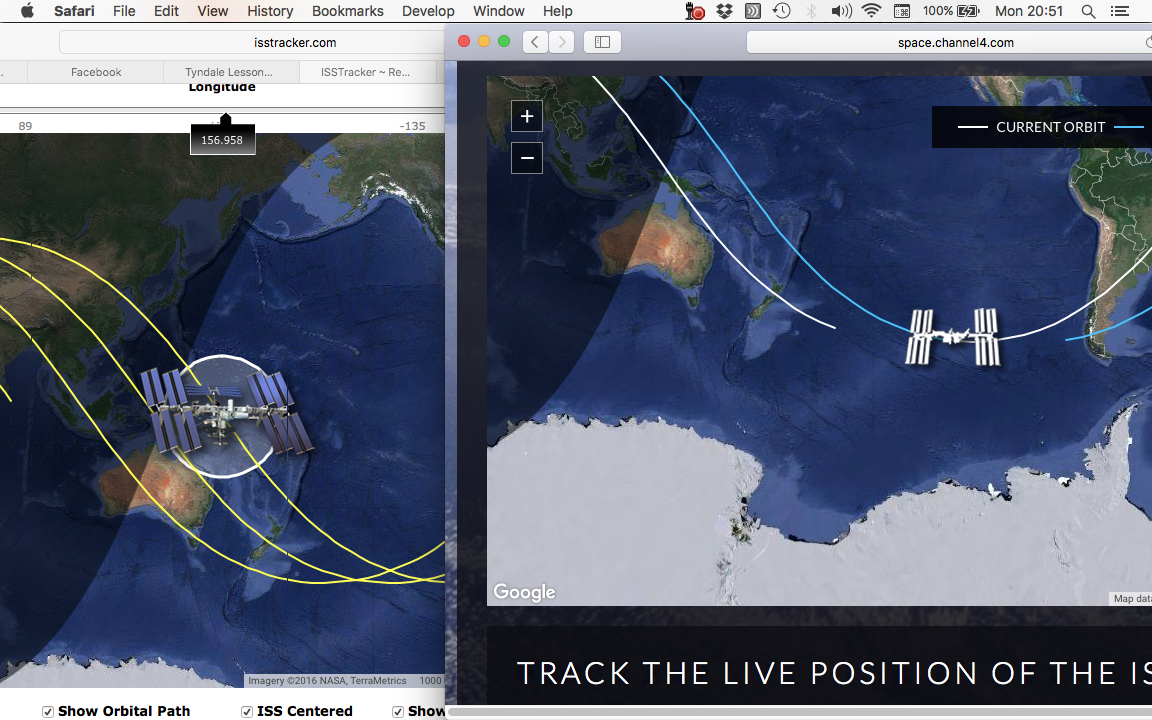Click the imagery attribution text on isstracker map
This screenshot has width=1152, height=720.
click(327, 681)
